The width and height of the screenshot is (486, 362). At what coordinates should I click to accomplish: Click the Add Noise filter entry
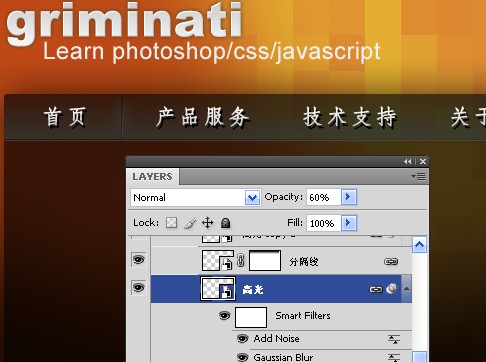coord(276,339)
